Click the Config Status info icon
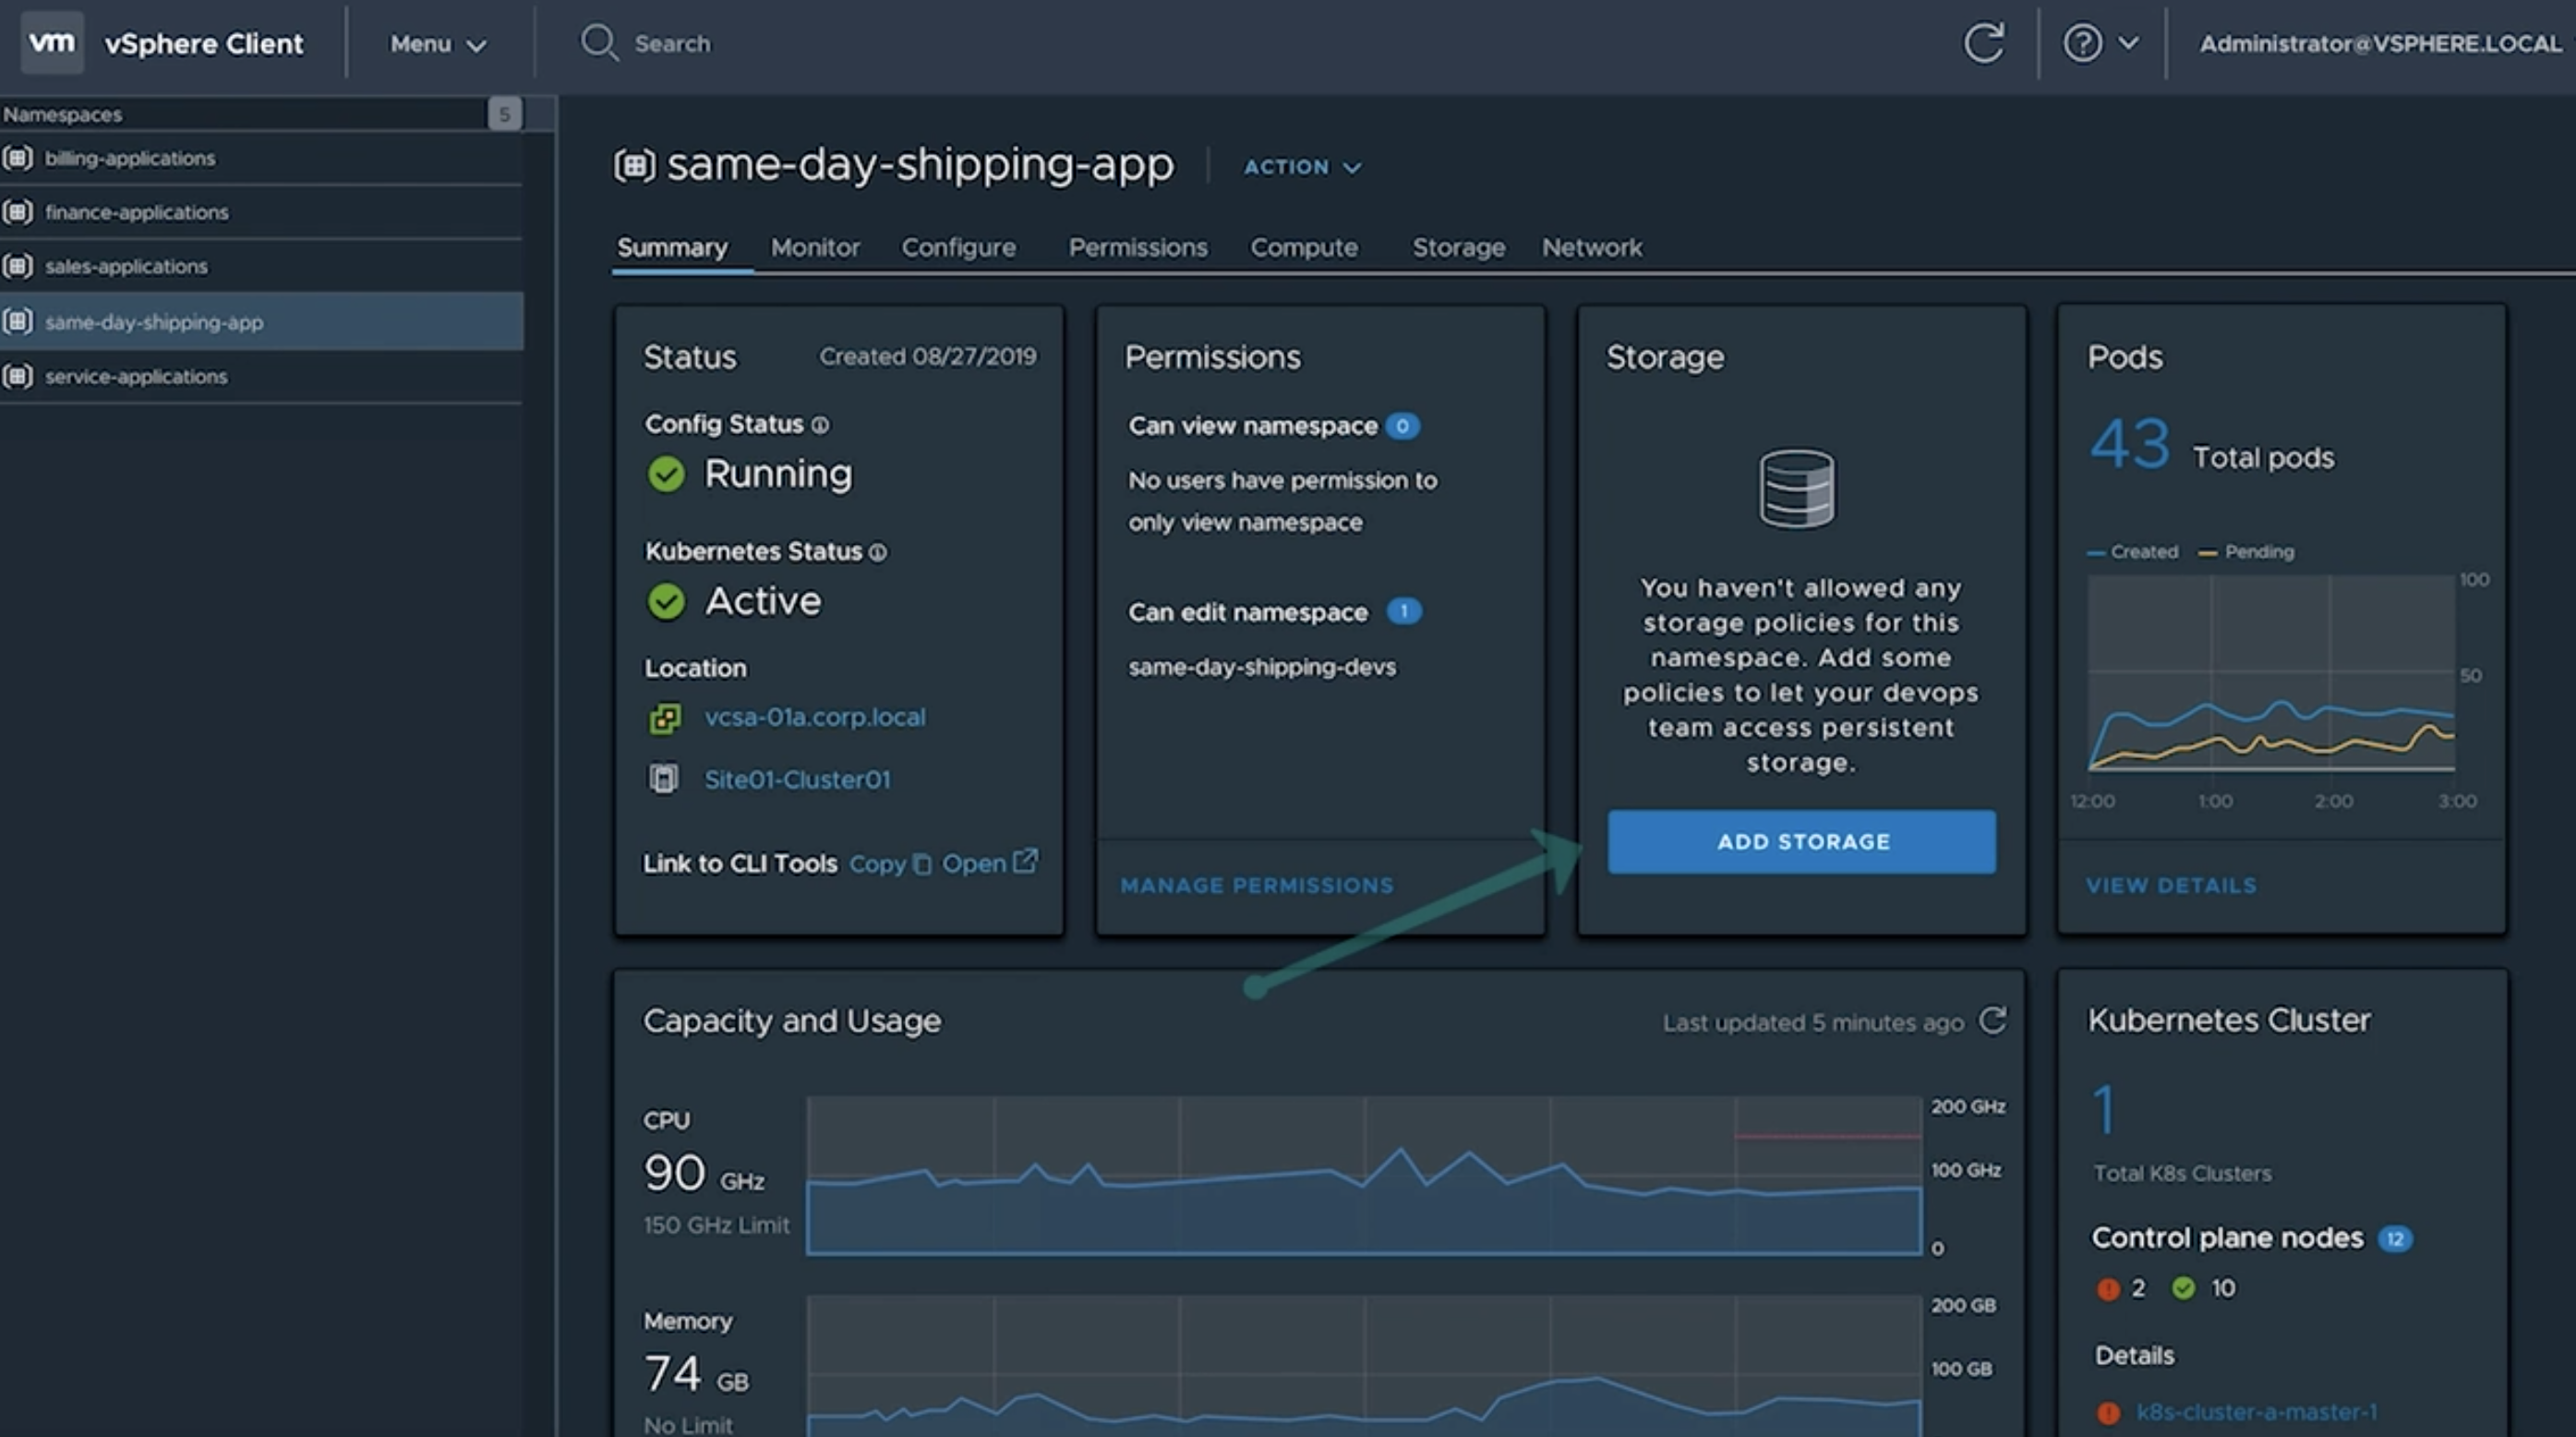This screenshot has width=2576, height=1437. 820,425
